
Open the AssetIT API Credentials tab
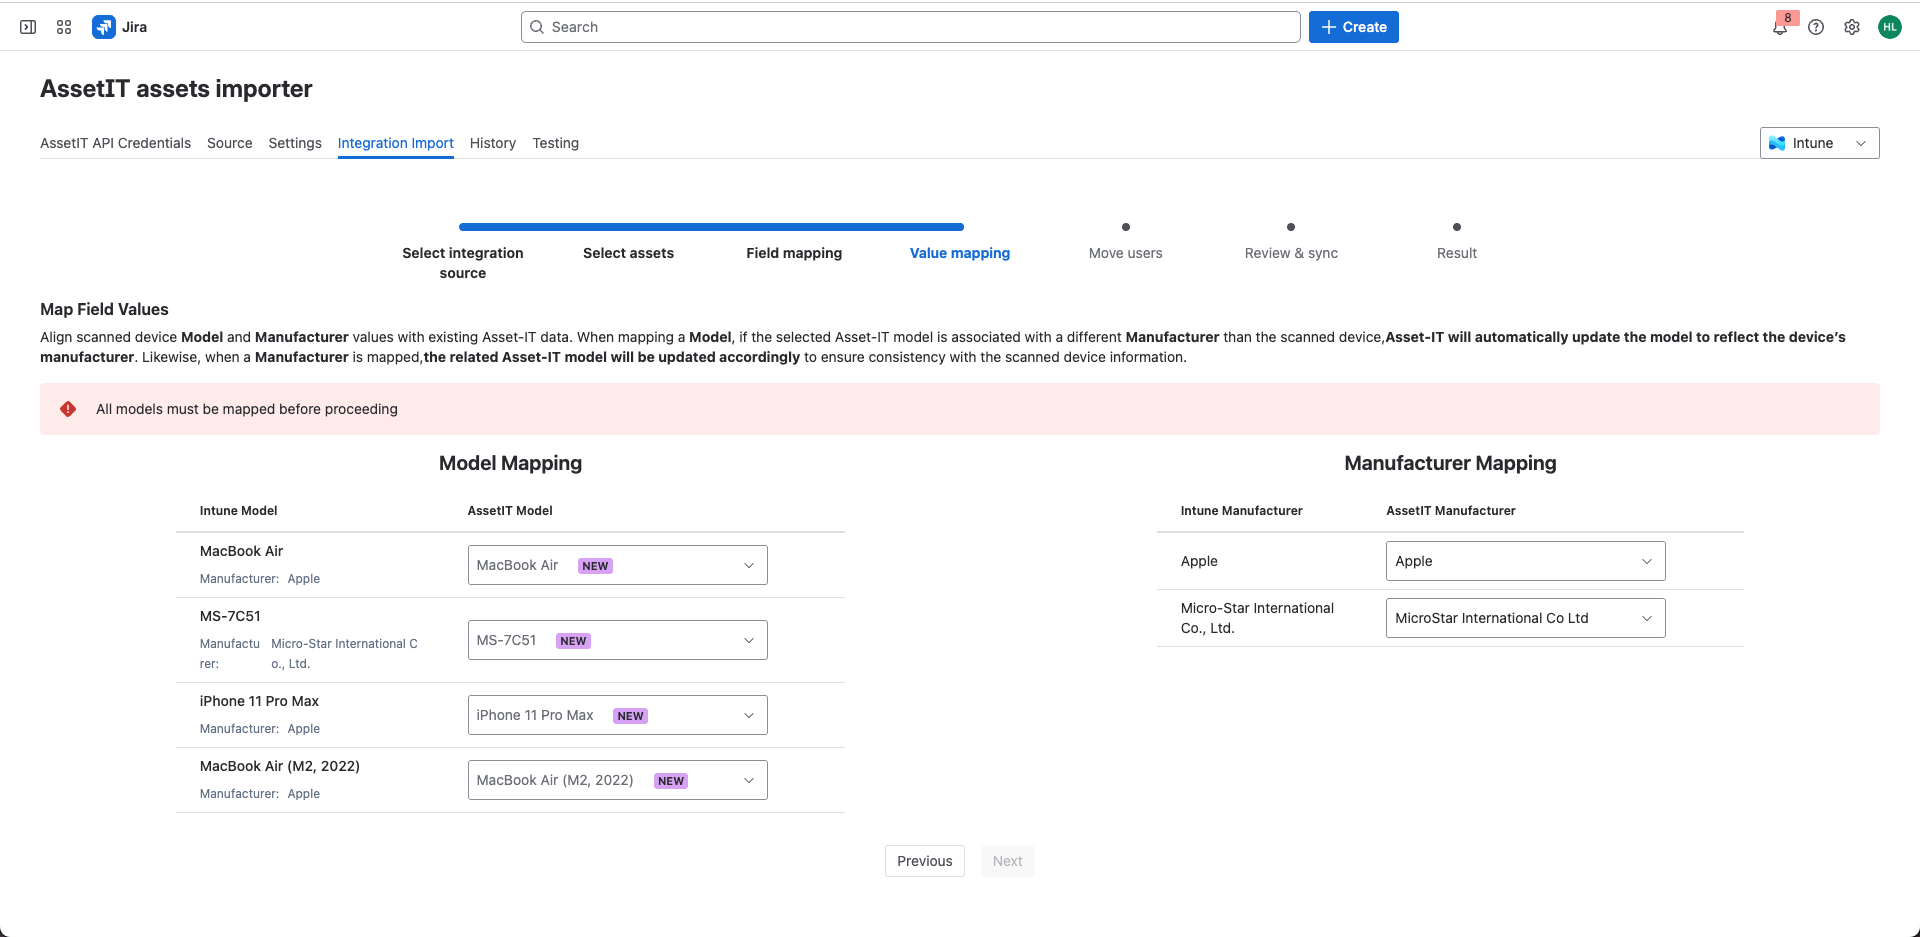click(x=115, y=143)
